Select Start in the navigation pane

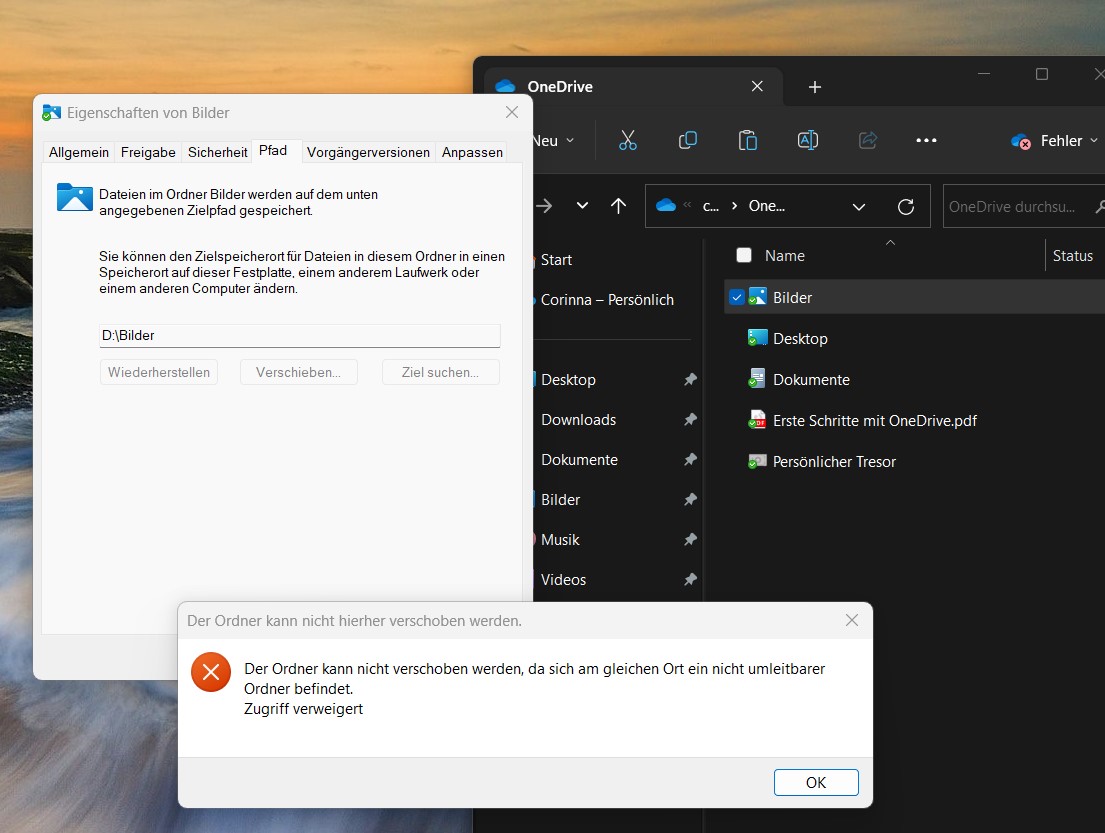tap(556, 259)
